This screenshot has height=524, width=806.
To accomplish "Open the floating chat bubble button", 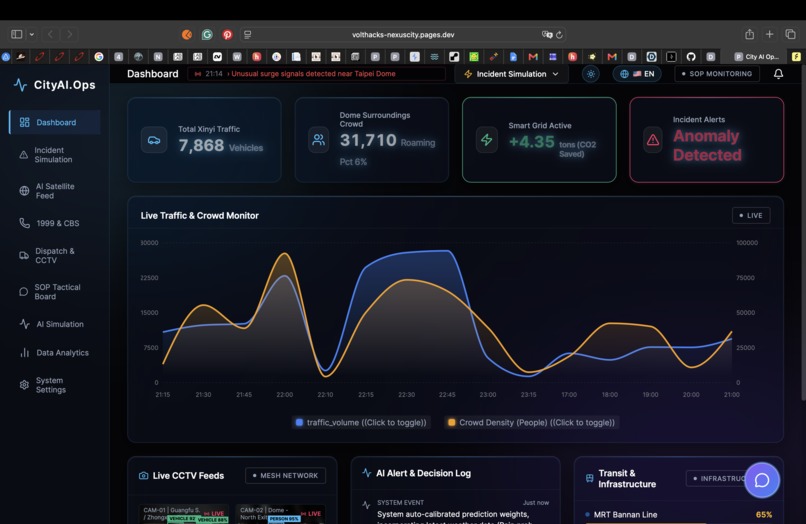I will coord(762,480).
